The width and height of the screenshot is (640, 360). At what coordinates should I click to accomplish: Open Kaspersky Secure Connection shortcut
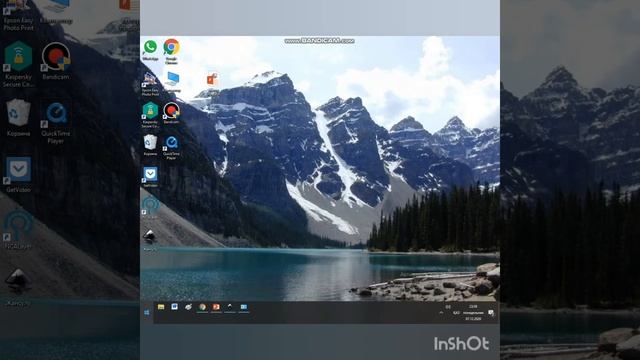pos(150,114)
